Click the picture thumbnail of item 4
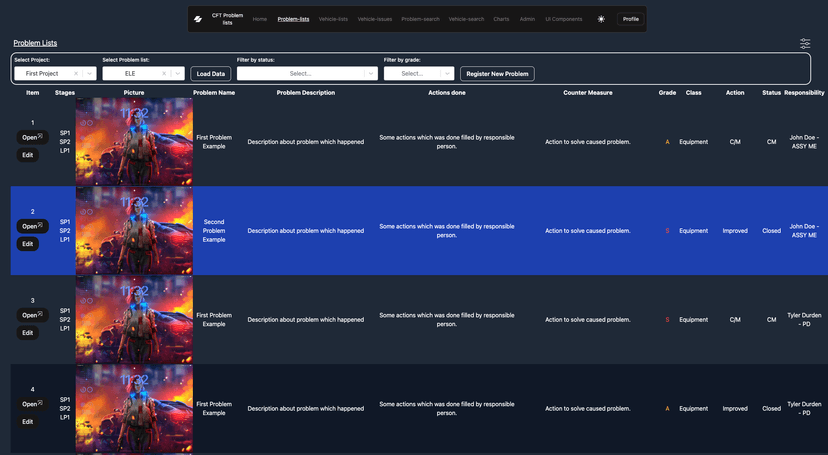The height and width of the screenshot is (455, 828). [134, 408]
